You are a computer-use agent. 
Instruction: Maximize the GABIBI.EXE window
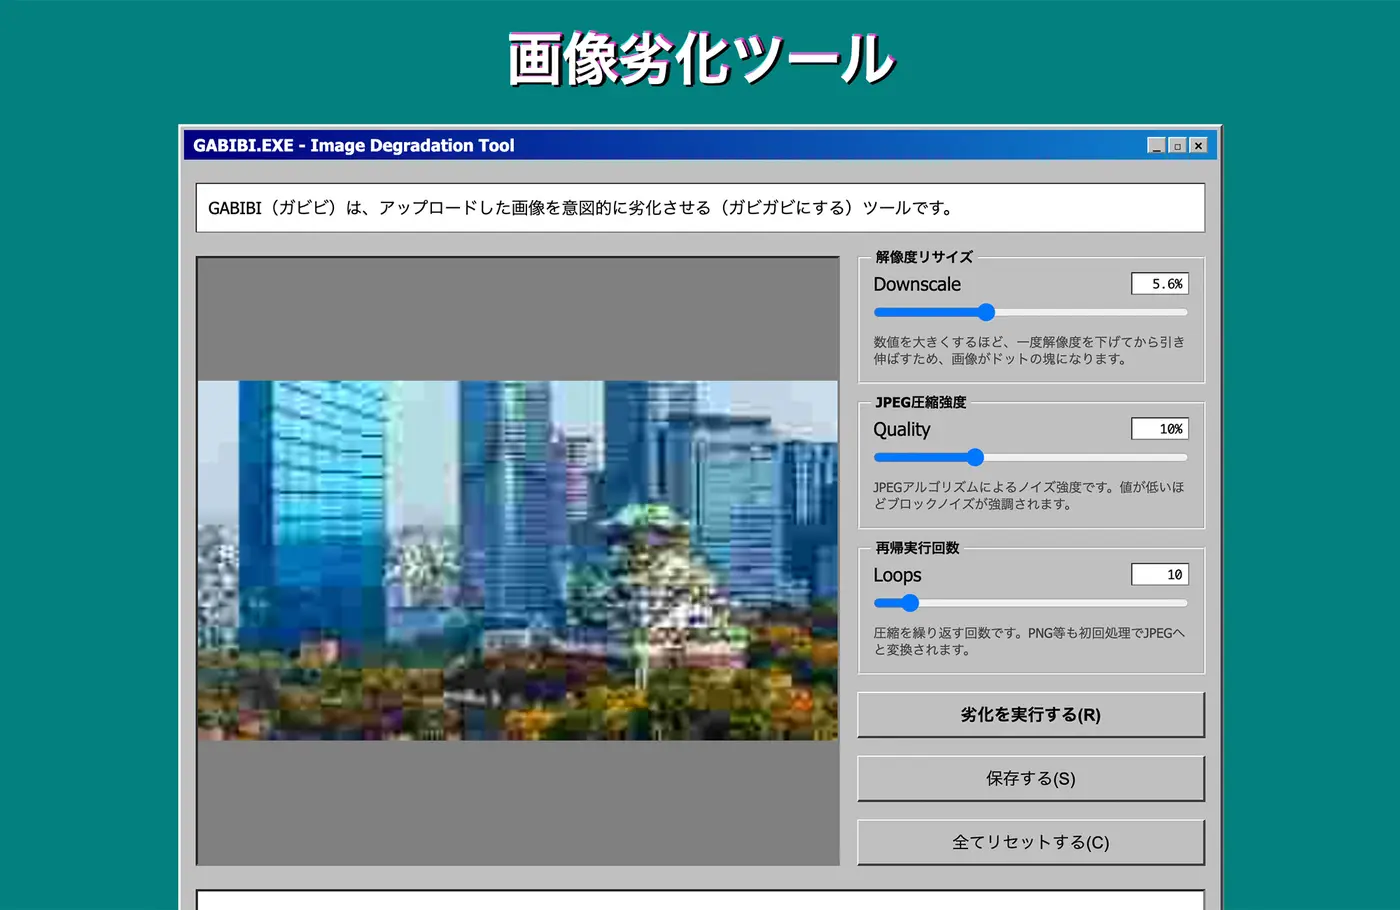[1177, 145]
